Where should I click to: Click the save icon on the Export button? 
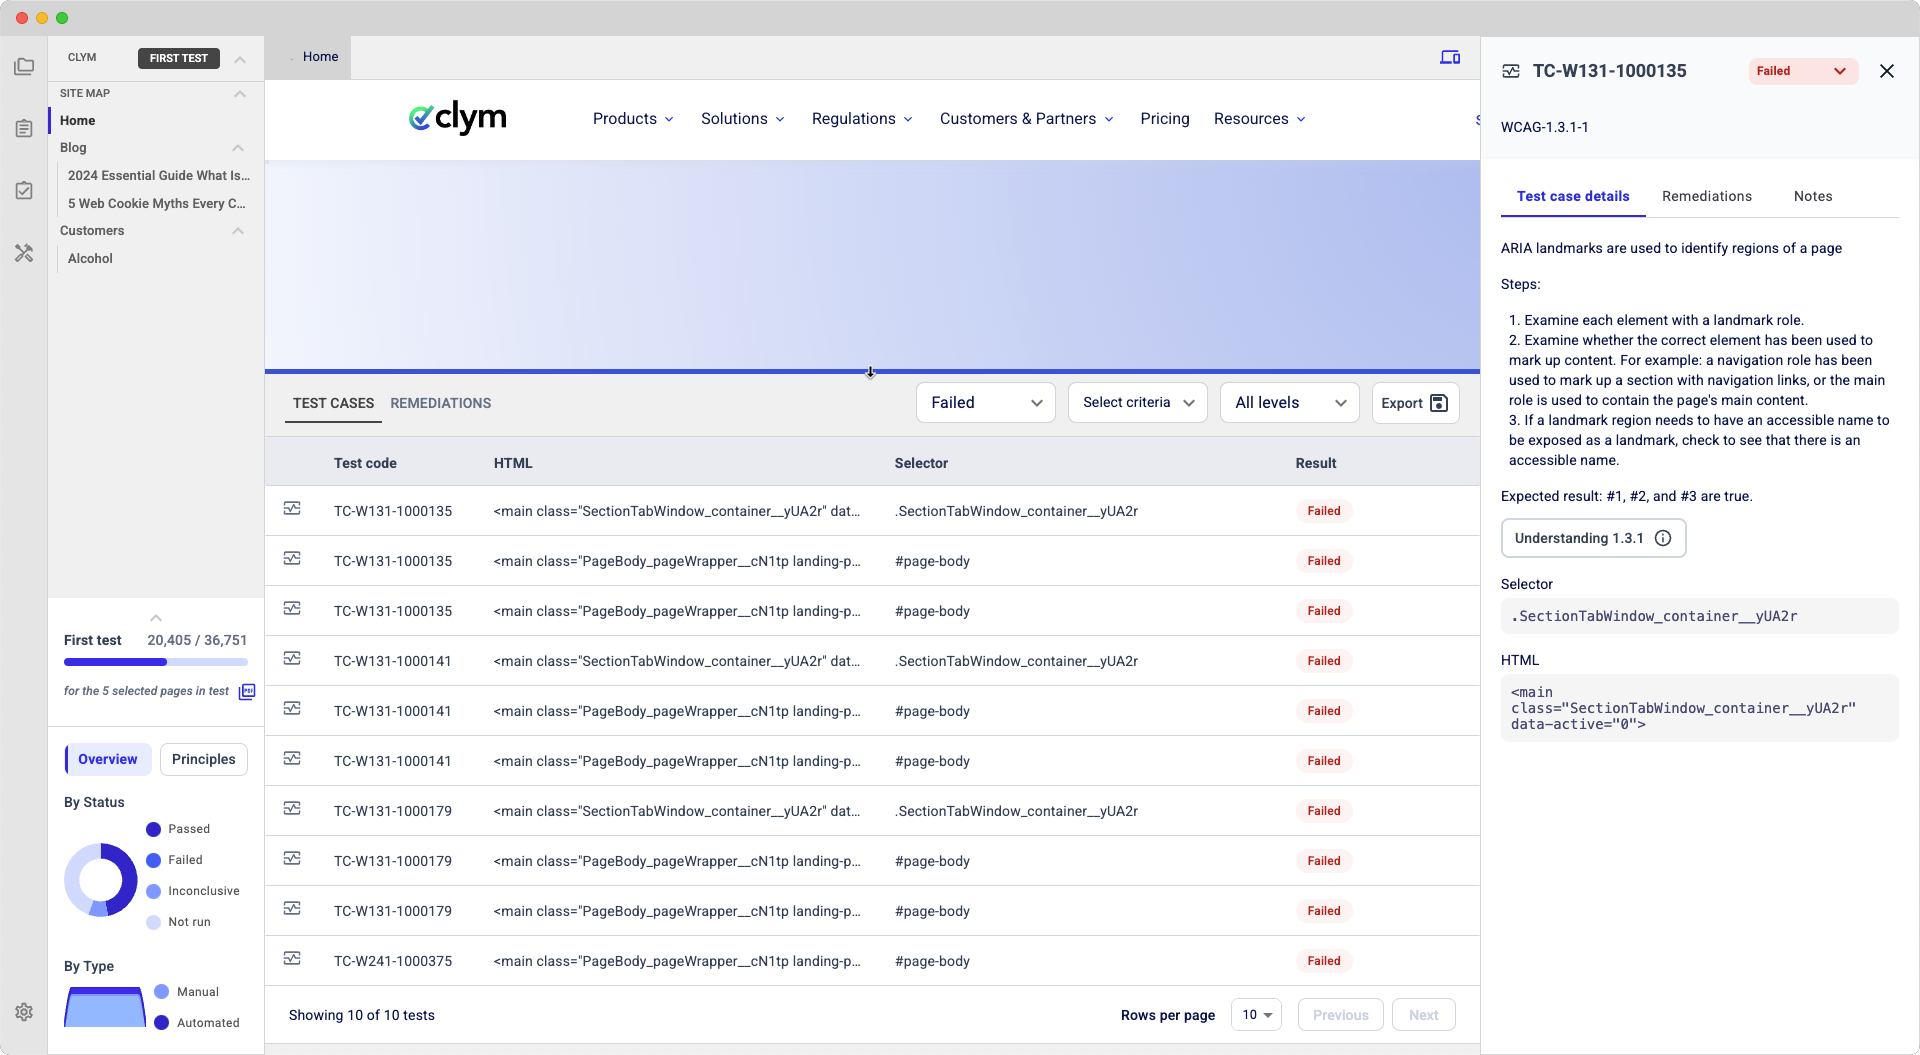pyautogui.click(x=1439, y=403)
